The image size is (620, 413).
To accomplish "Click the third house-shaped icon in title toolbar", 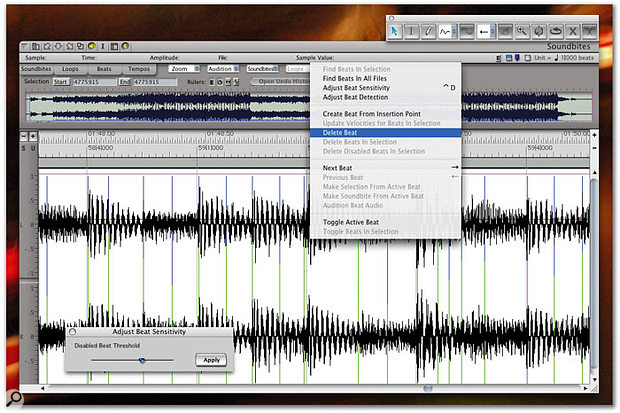I will [x=70, y=46].
